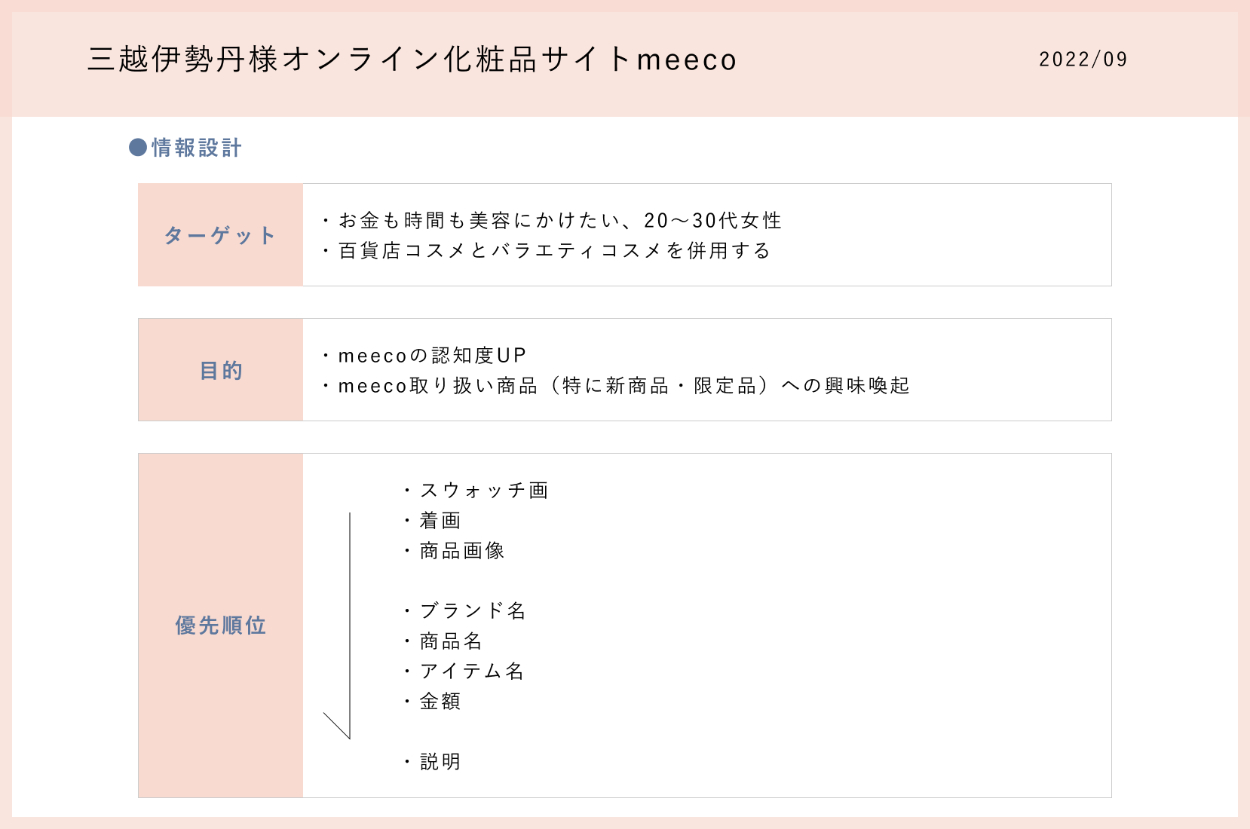Select the スウォッチ画 list item
Screen dimensions: 1250x829
[476, 491]
